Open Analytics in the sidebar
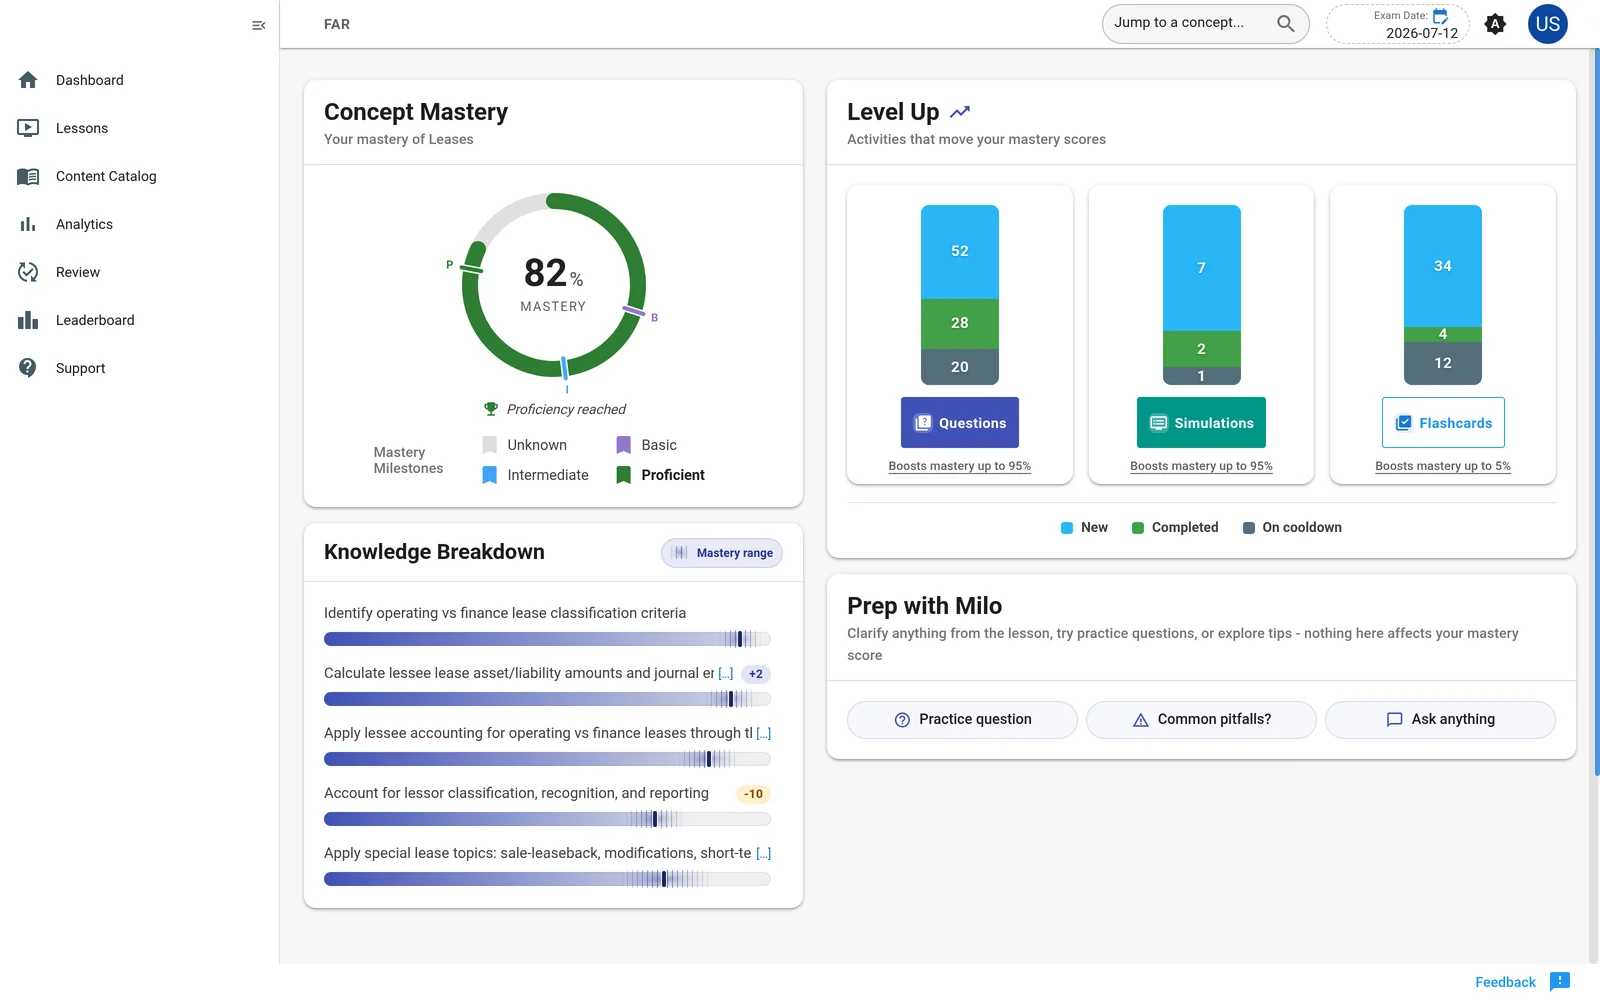 [140, 224]
